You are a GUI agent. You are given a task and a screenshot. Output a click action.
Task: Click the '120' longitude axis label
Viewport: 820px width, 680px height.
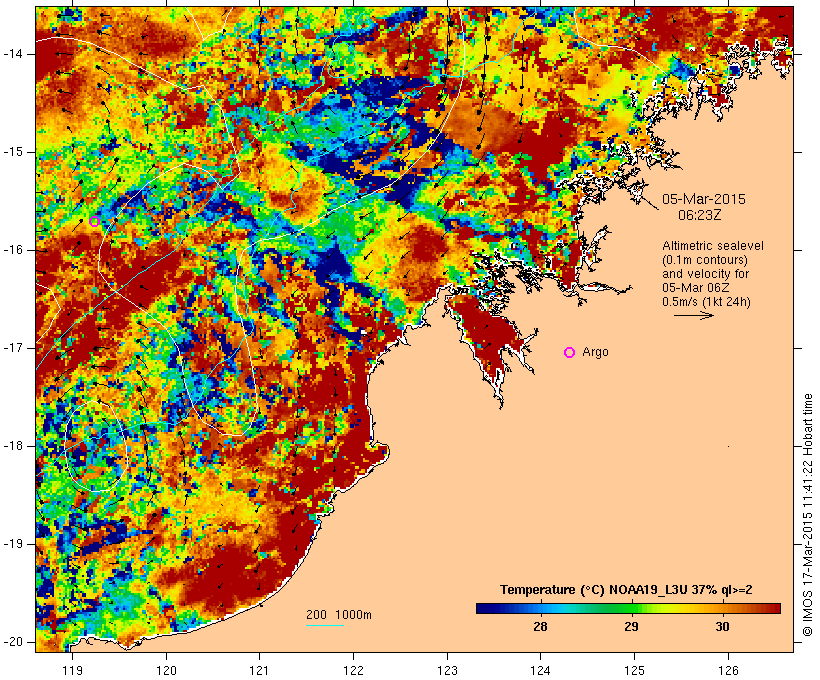[x=166, y=670]
